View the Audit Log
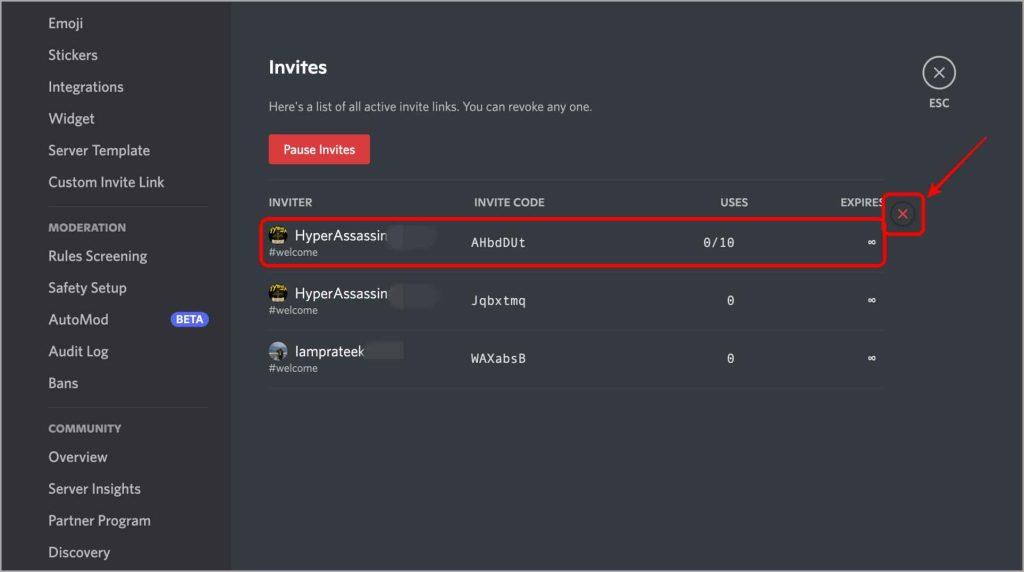 click(x=78, y=351)
